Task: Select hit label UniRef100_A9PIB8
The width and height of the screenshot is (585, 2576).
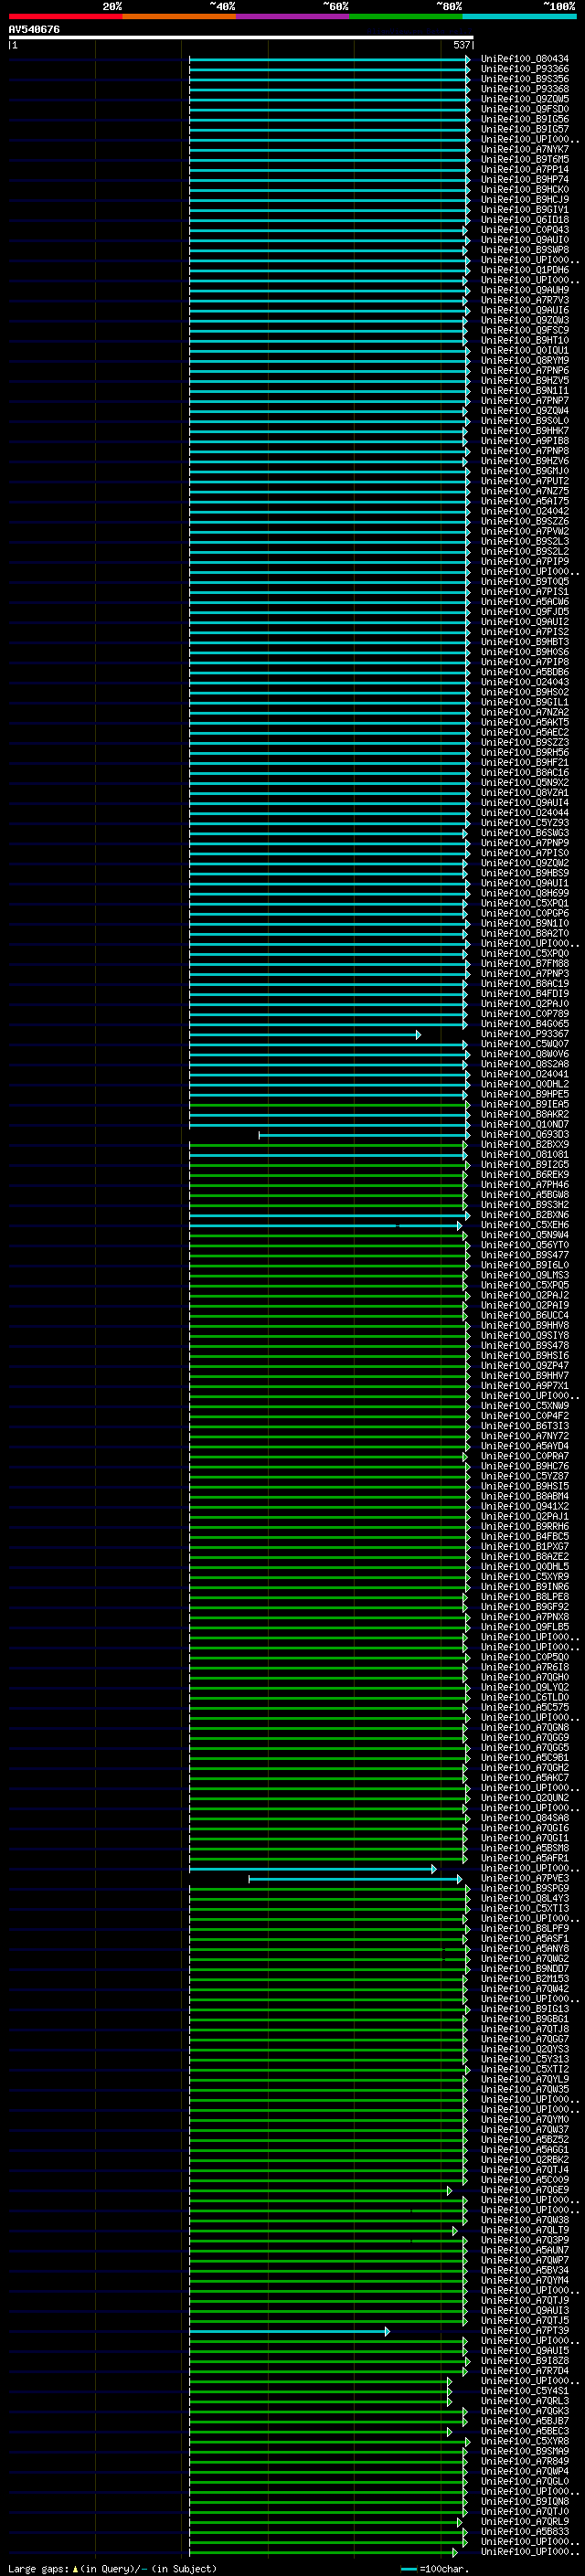Action: [524, 441]
